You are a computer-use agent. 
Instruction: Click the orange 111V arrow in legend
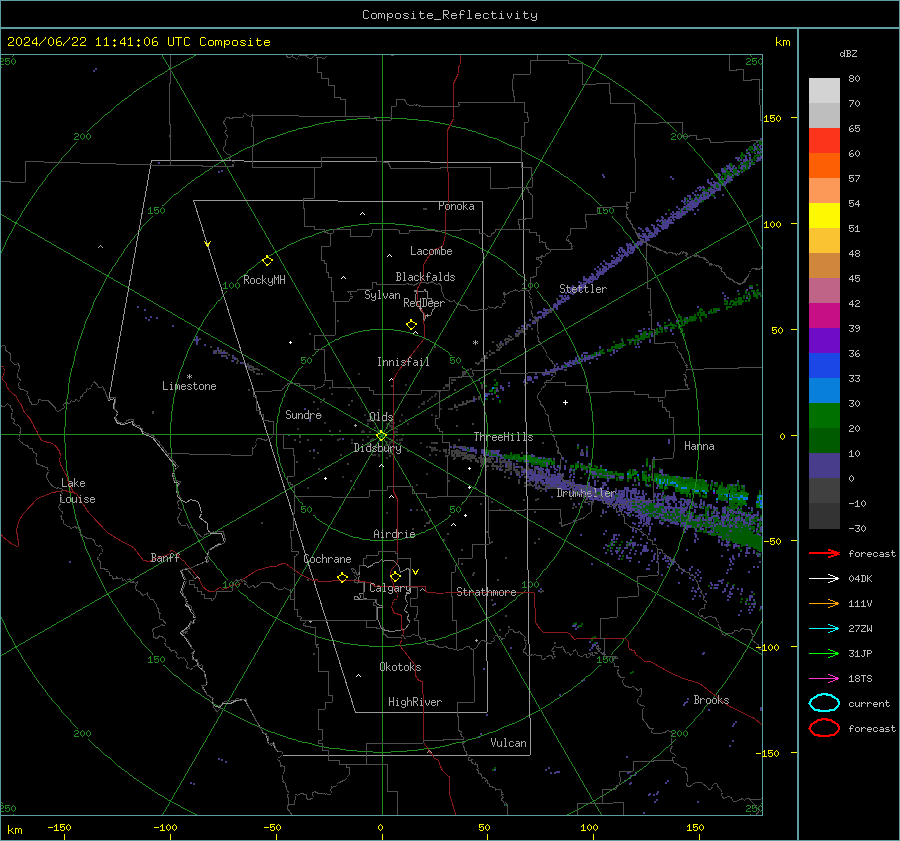point(824,603)
